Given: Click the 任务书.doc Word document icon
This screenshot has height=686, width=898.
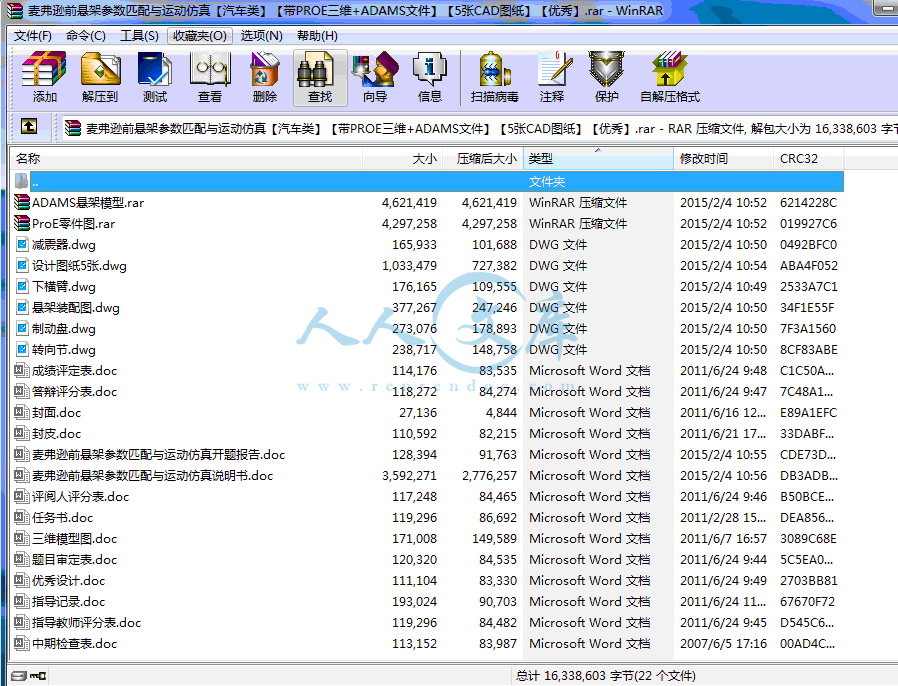Looking at the screenshot, I should click(x=22, y=518).
